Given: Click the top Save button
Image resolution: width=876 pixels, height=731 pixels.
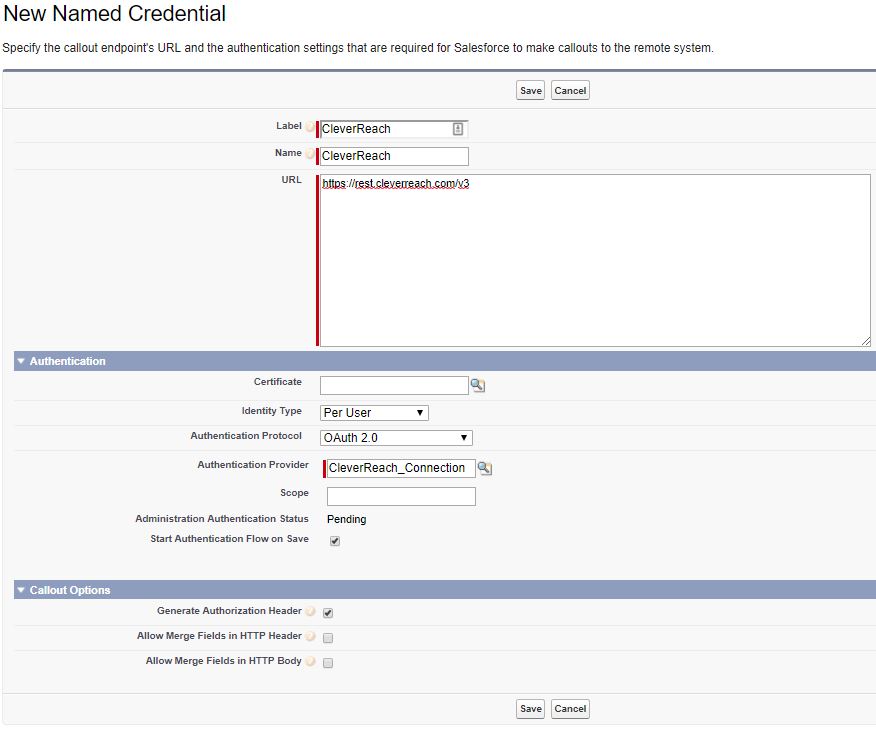Looking at the screenshot, I should [x=530, y=91].
